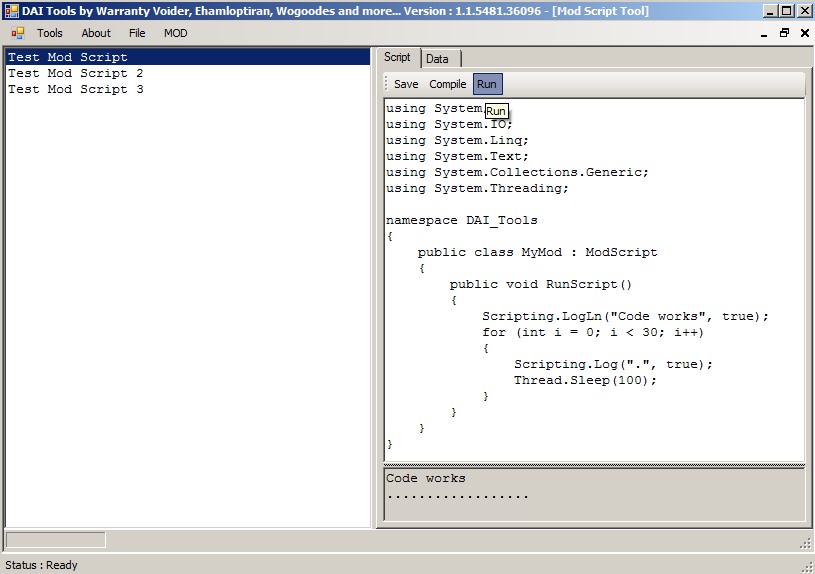Open the Tools menu

pyautogui.click(x=49, y=33)
